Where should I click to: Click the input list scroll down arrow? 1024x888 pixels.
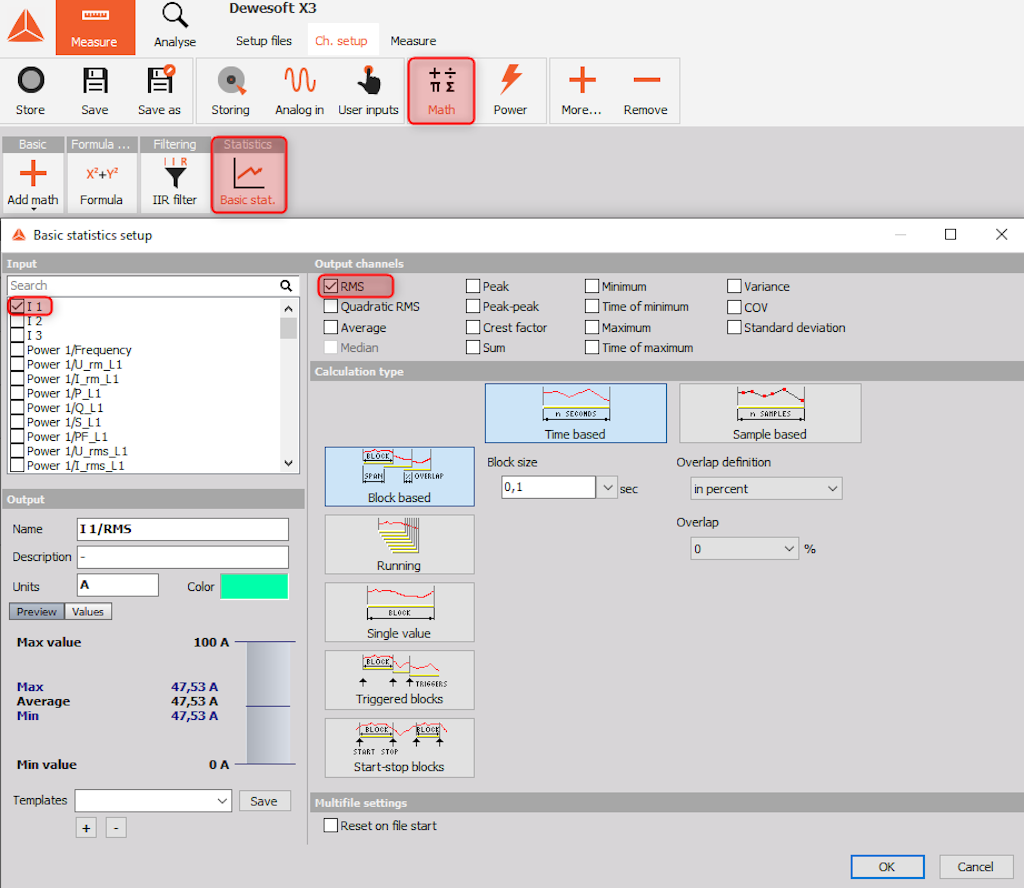click(289, 463)
